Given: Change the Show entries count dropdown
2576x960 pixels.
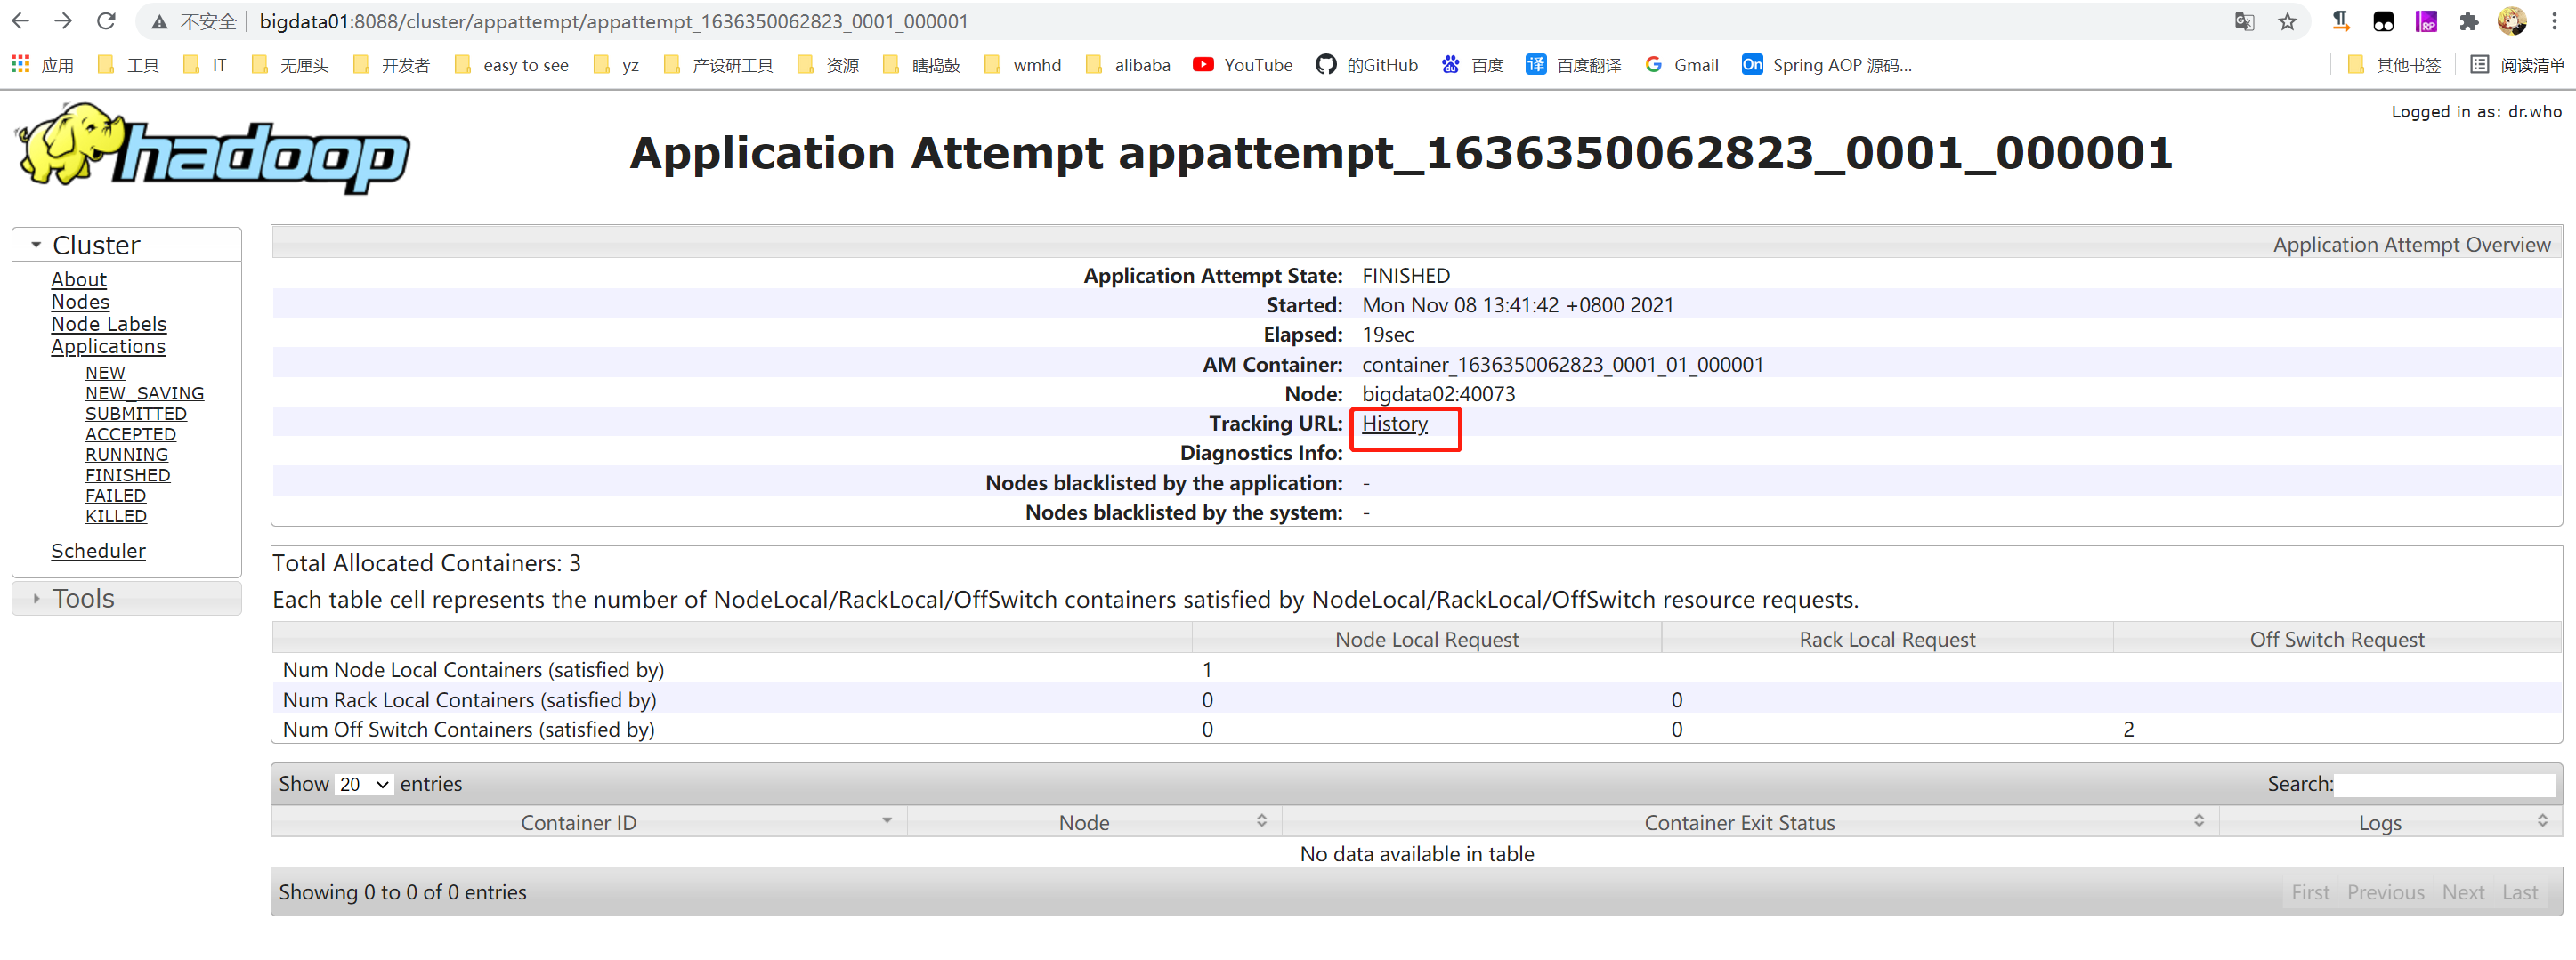Looking at the screenshot, I should coord(364,784).
